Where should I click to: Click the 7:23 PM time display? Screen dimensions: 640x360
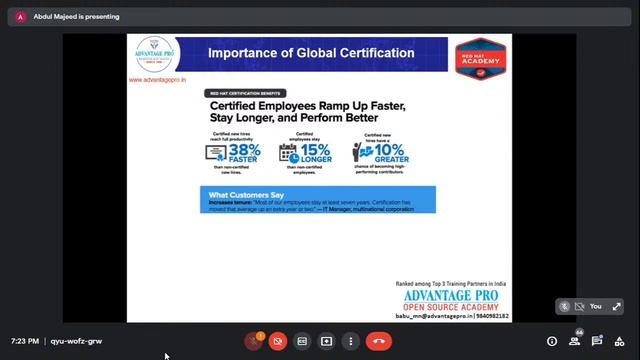(x=25, y=341)
